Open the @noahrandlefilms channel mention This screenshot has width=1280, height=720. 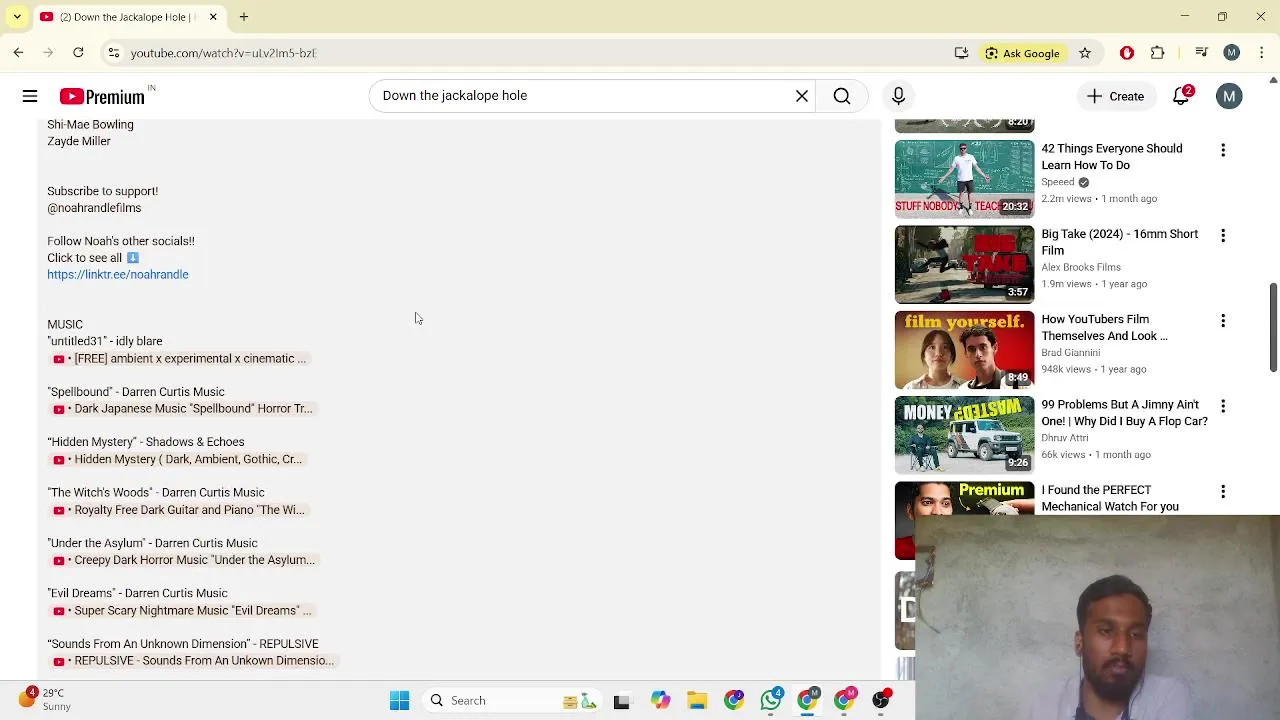[x=94, y=208]
